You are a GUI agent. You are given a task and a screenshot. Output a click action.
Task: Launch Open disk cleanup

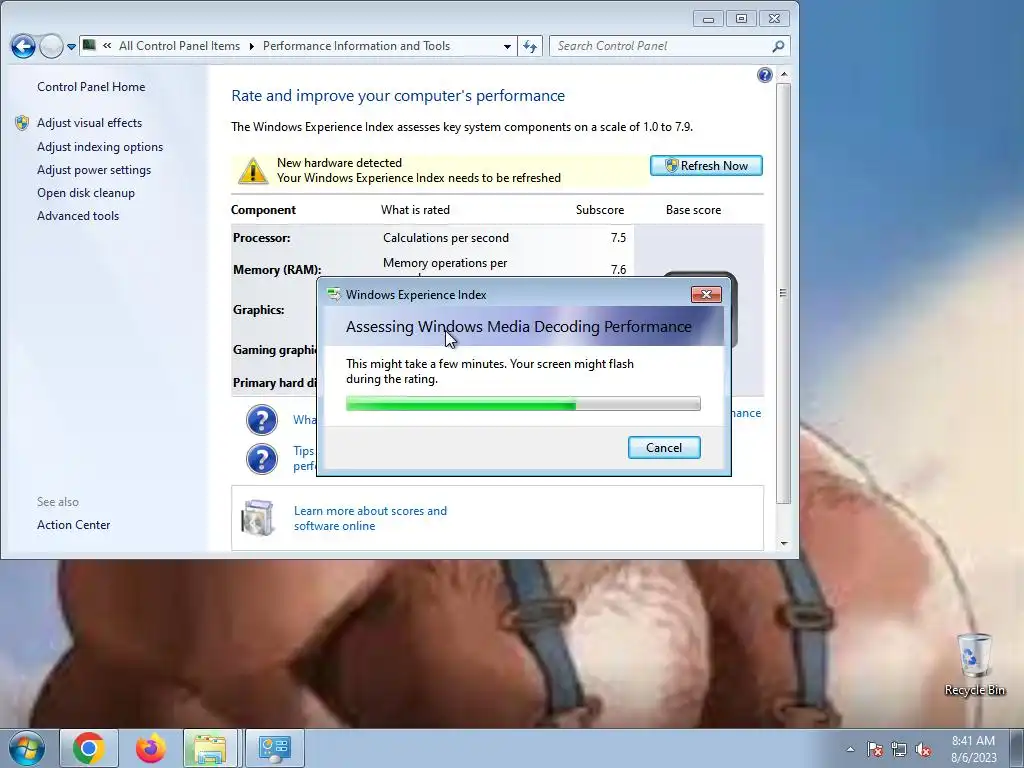click(x=86, y=193)
